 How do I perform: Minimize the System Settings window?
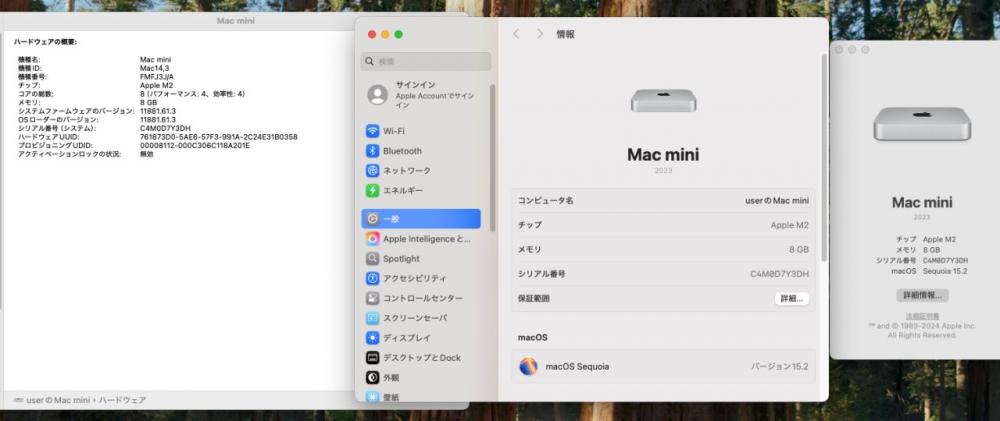385,34
